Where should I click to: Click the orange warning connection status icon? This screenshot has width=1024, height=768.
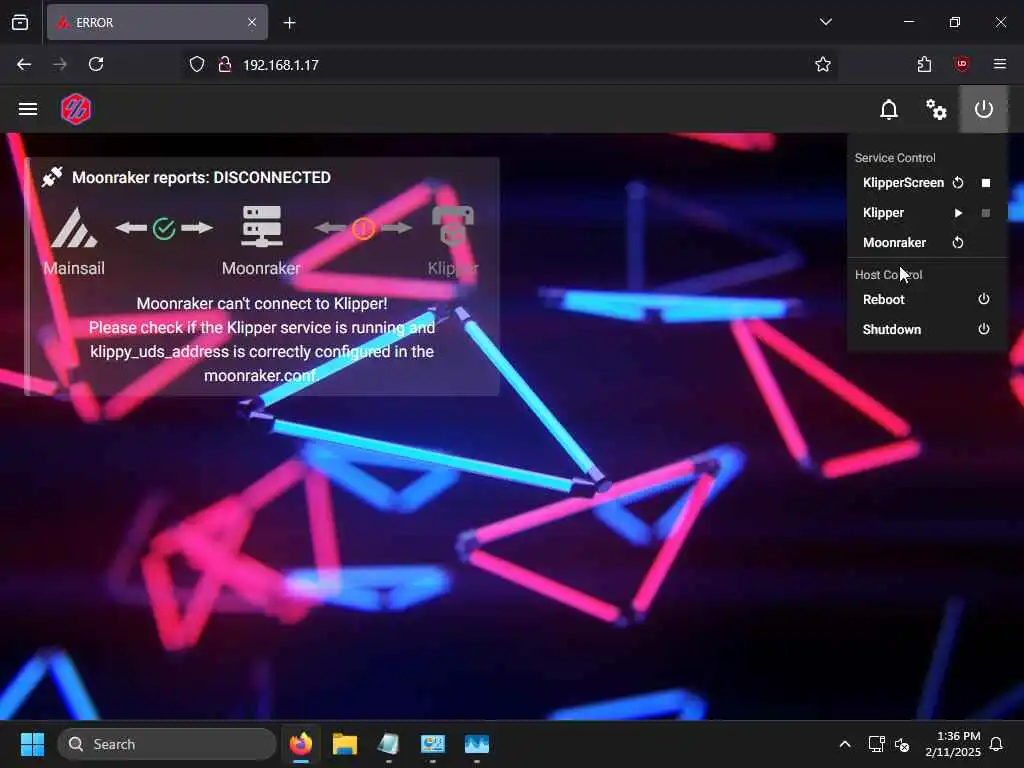click(363, 229)
